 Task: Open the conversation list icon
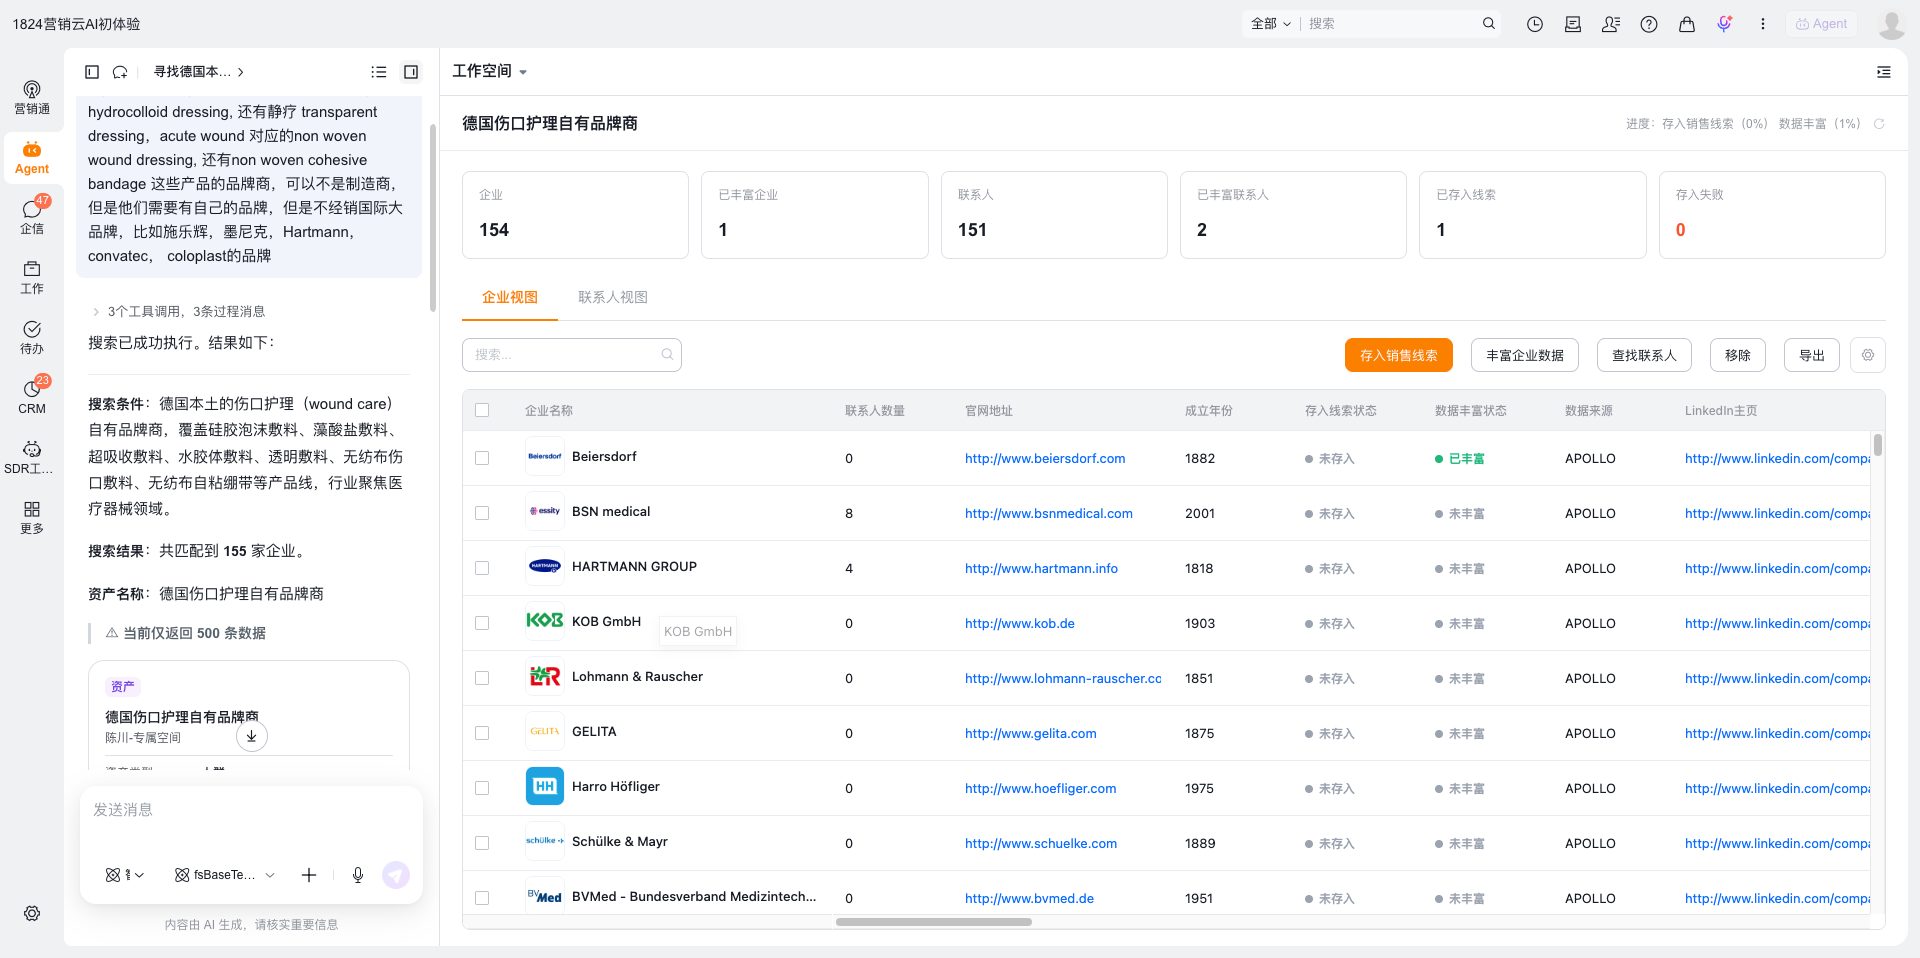point(379,72)
